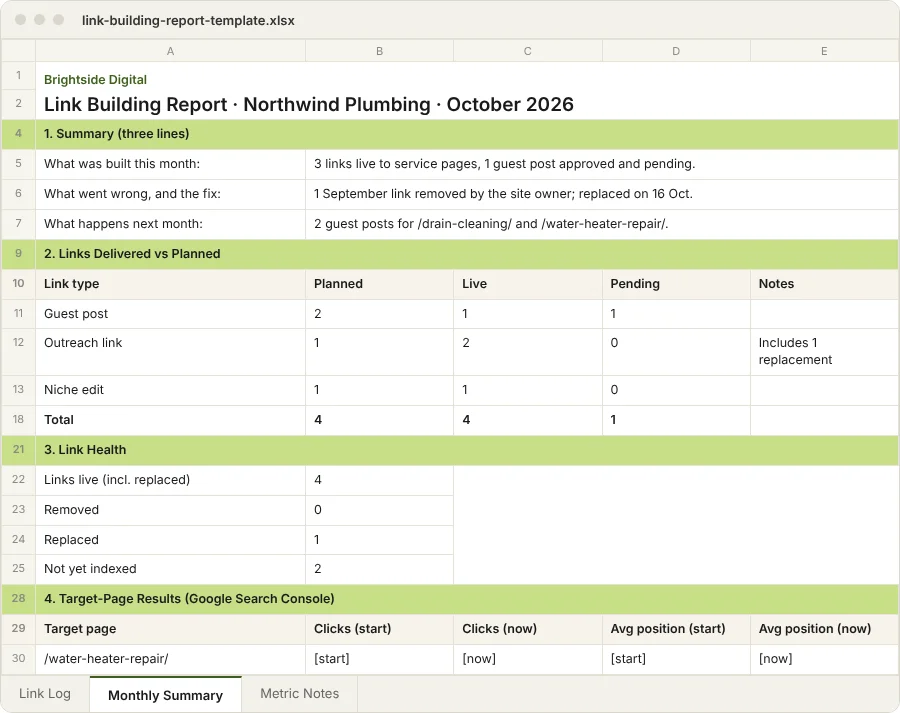Image resolution: width=900 pixels, height=713 pixels.
Task: Click the 'Avg position (start)' heading cell
Action: [x=676, y=629]
